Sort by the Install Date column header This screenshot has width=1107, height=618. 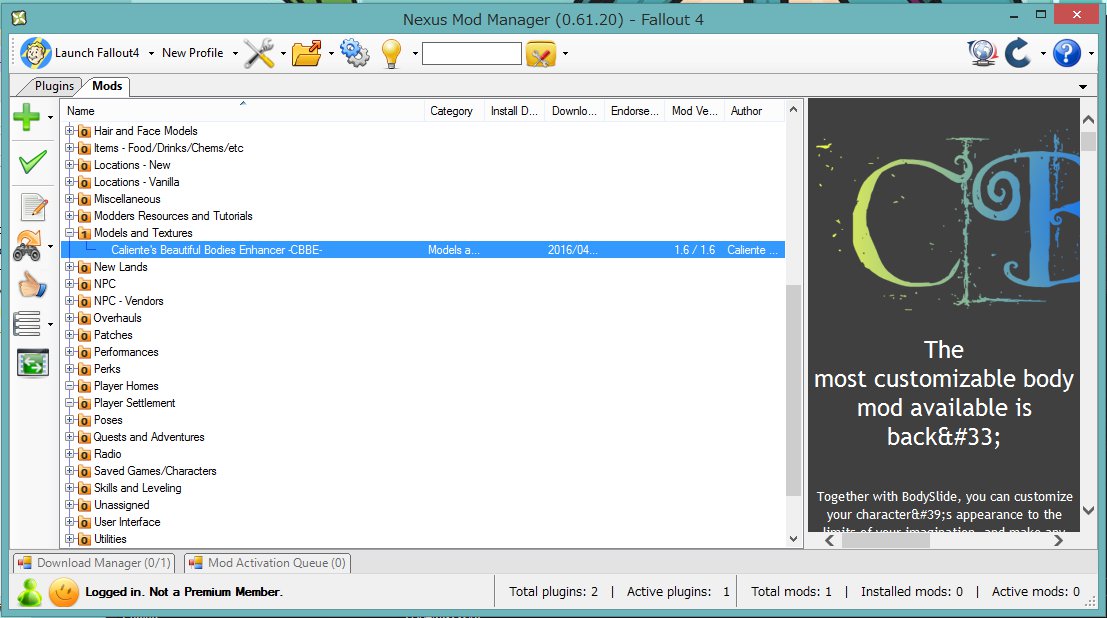(514, 111)
